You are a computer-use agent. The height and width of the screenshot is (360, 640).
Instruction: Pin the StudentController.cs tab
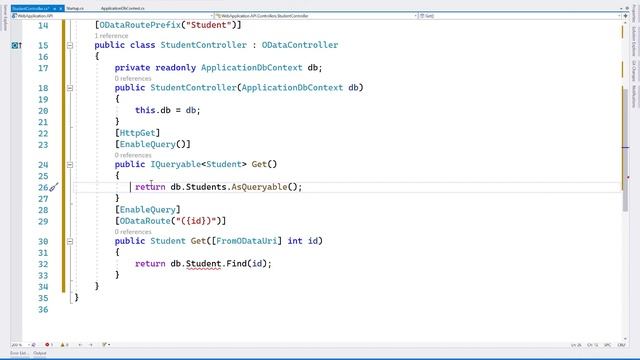(54, 8)
